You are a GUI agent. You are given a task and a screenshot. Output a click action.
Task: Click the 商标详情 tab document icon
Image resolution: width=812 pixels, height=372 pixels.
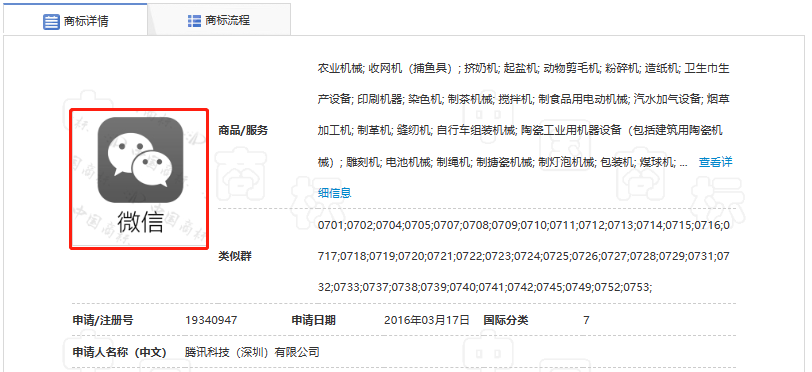click(x=51, y=21)
